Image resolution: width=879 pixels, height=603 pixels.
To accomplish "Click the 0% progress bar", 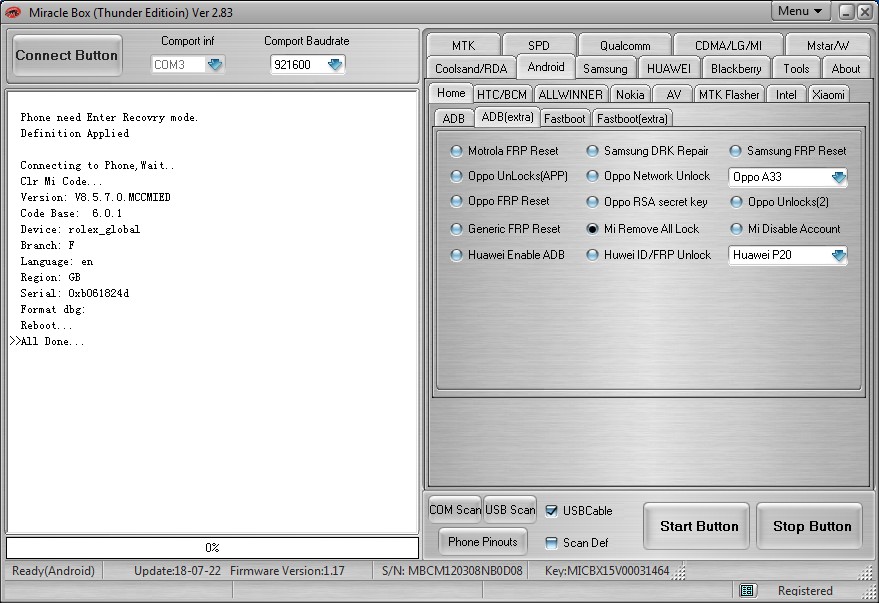I will point(212,548).
